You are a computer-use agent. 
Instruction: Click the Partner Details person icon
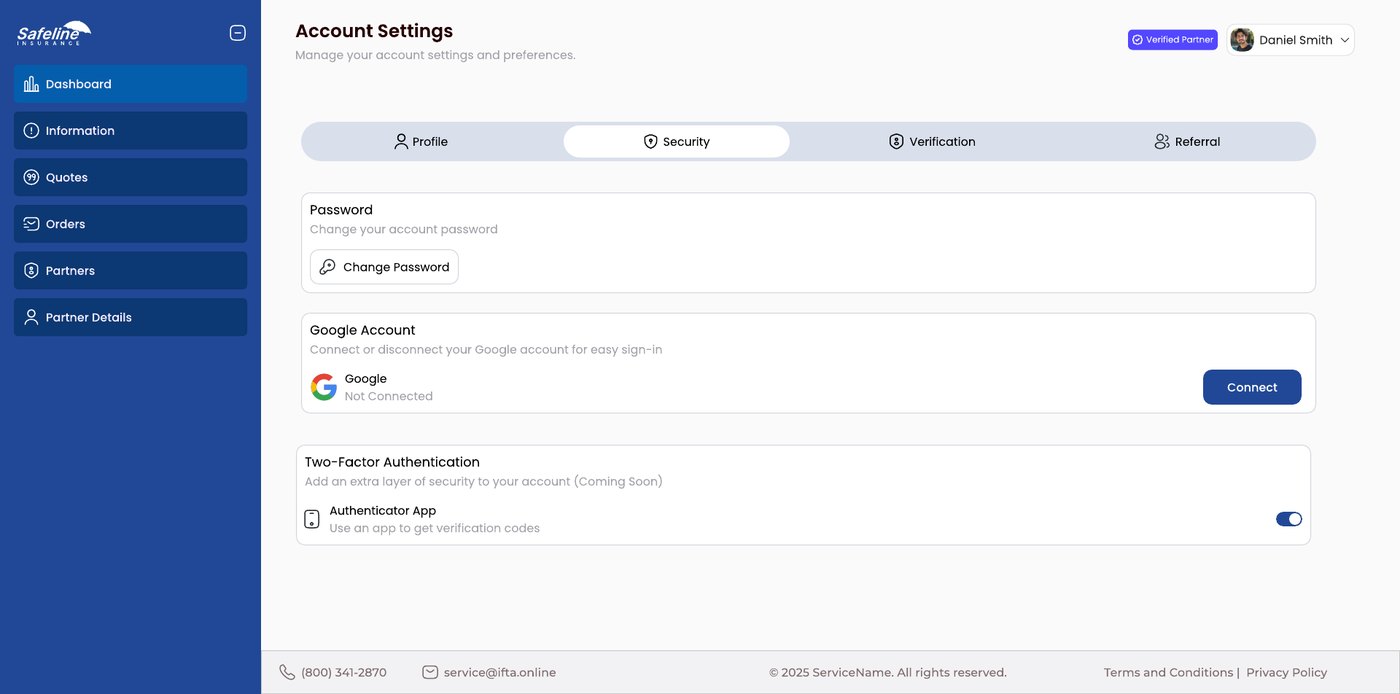point(31,317)
